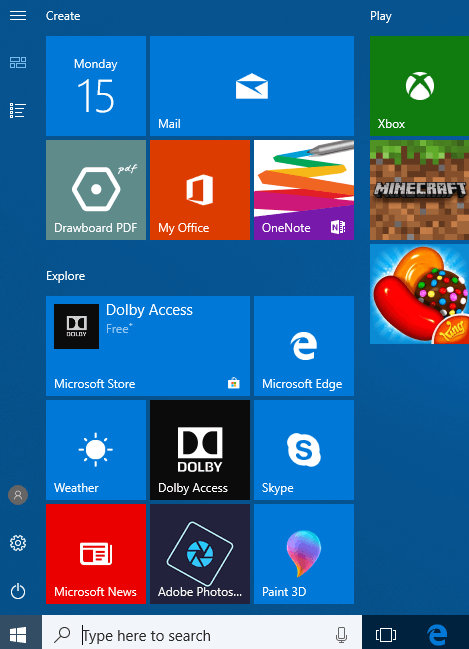This screenshot has width=469, height=649.
Task: Open the Candy Crush tile
Action: pos(419,294)
